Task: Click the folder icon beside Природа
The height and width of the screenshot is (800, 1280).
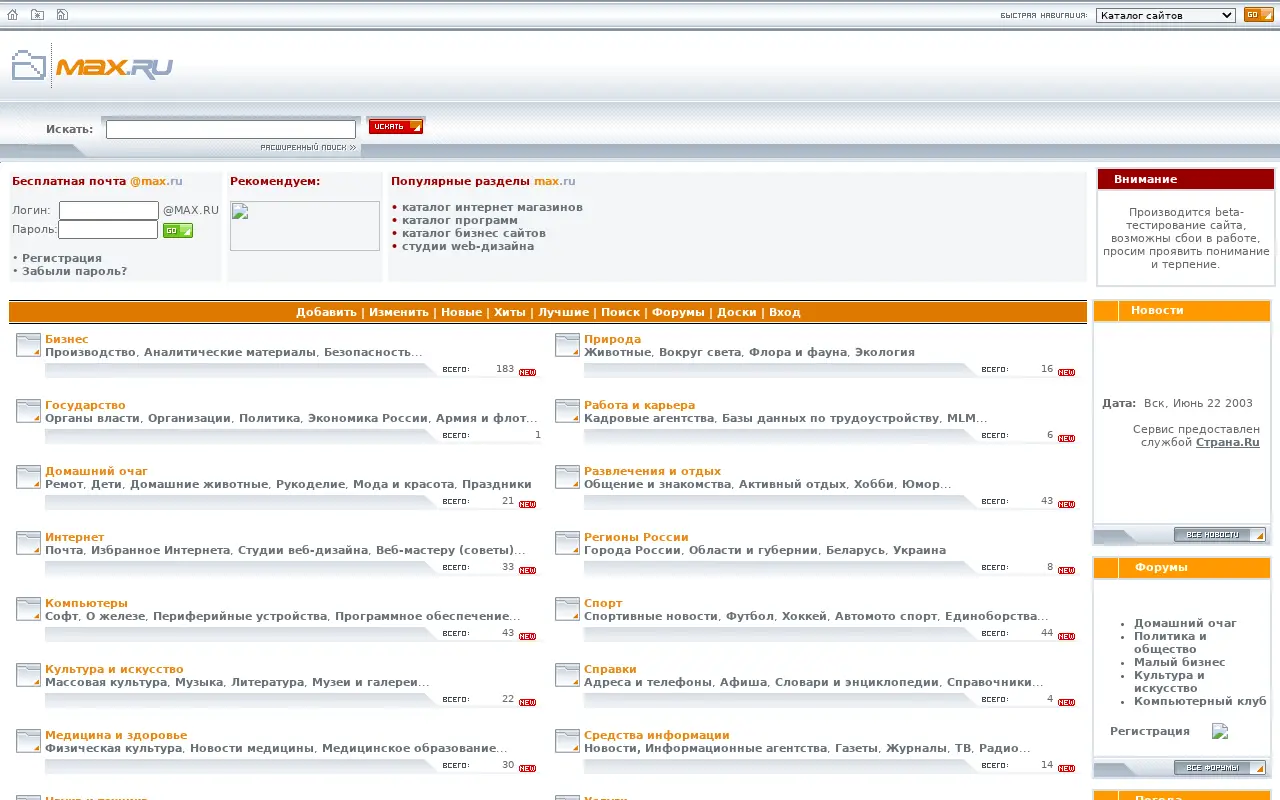Action: click(x=567, y=345)
